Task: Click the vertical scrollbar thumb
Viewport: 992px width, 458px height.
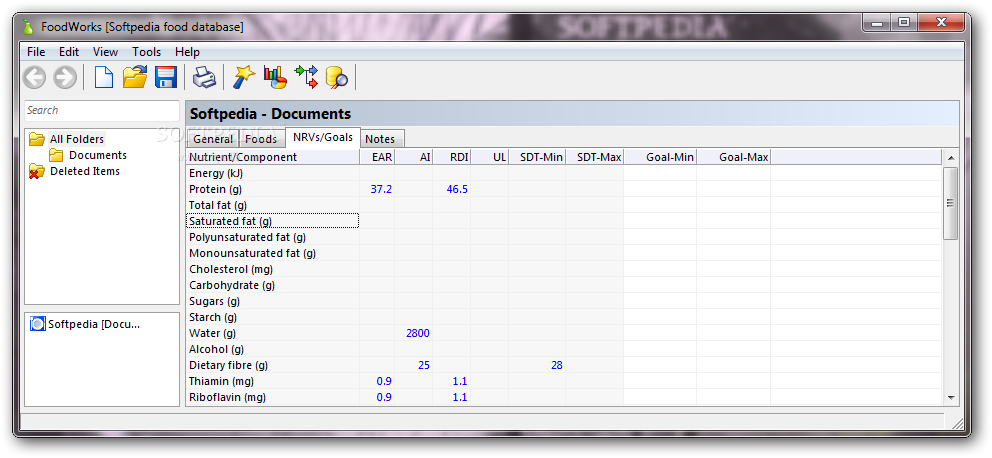Action: point(951,203)
